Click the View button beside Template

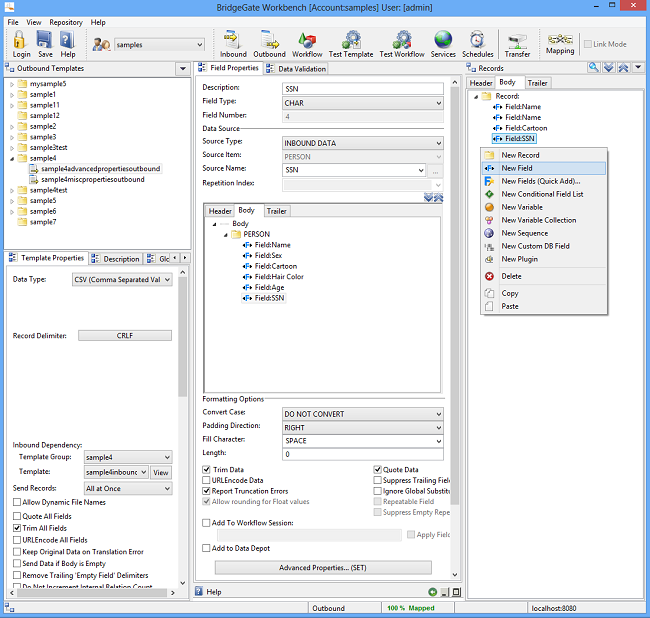(x=161, y=473)
